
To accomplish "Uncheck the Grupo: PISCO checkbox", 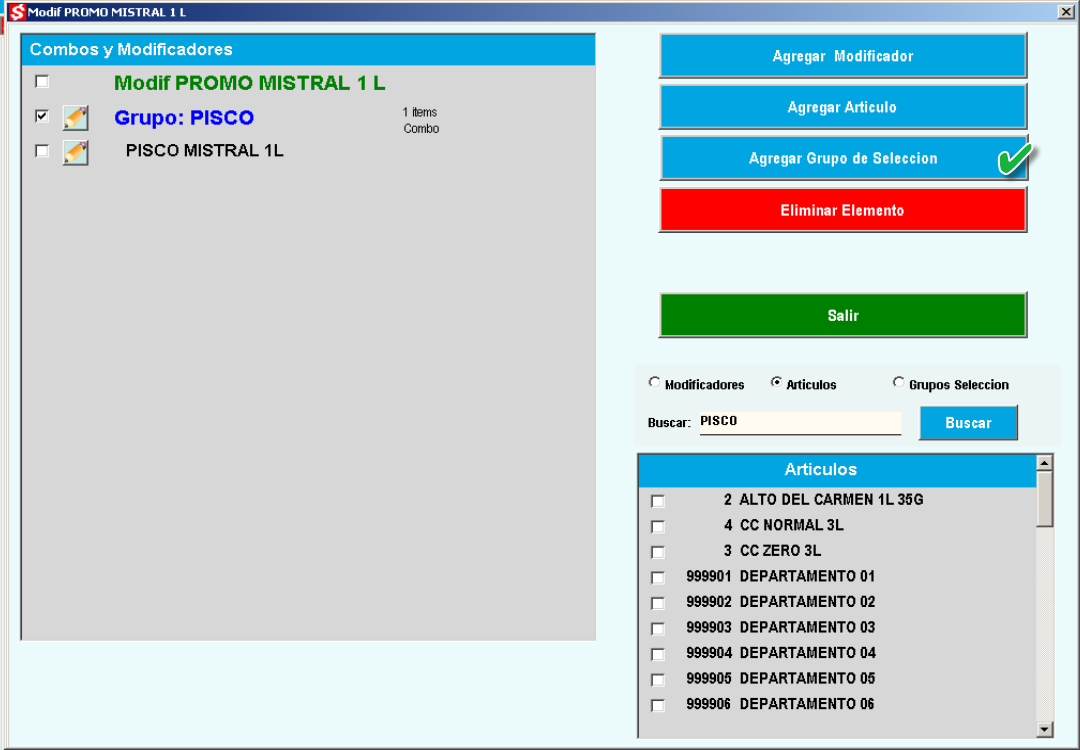I will click(42, 116).
